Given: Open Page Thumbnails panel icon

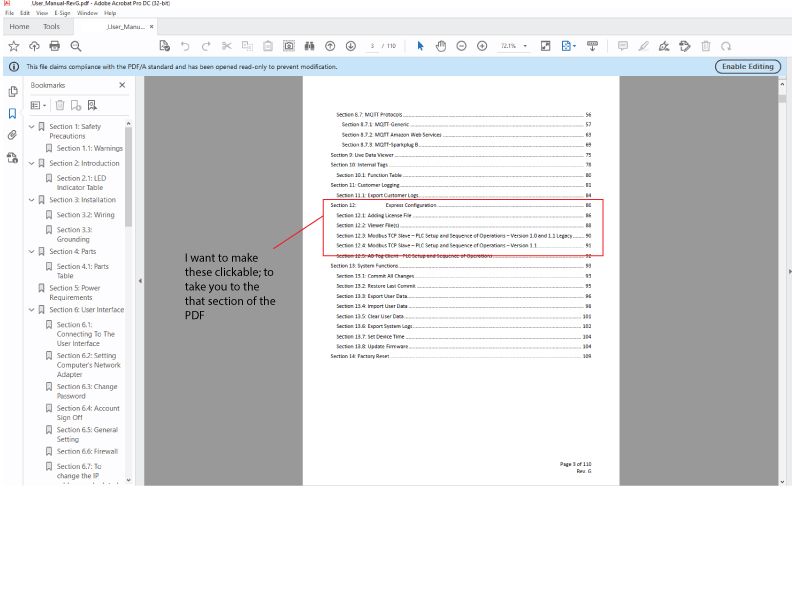Looking at the screenshot, I should point(13,91).
